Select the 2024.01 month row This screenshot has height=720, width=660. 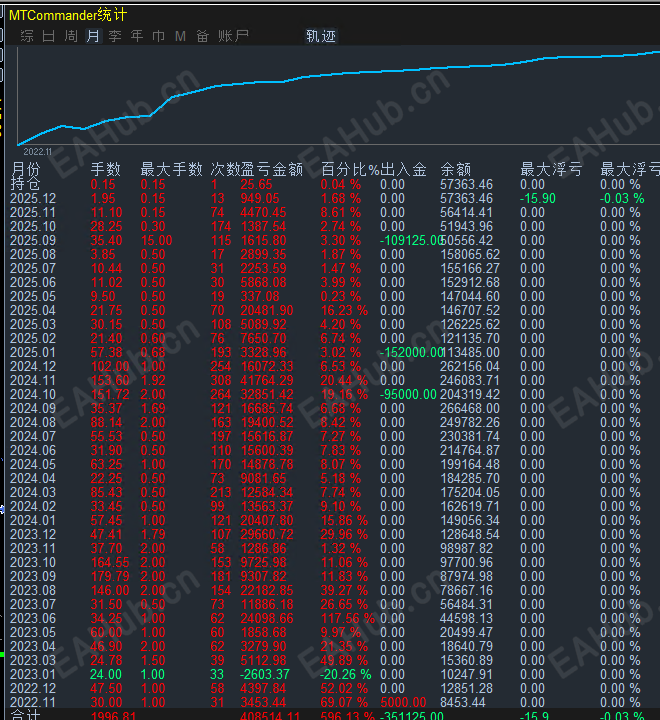pos(330,520)
